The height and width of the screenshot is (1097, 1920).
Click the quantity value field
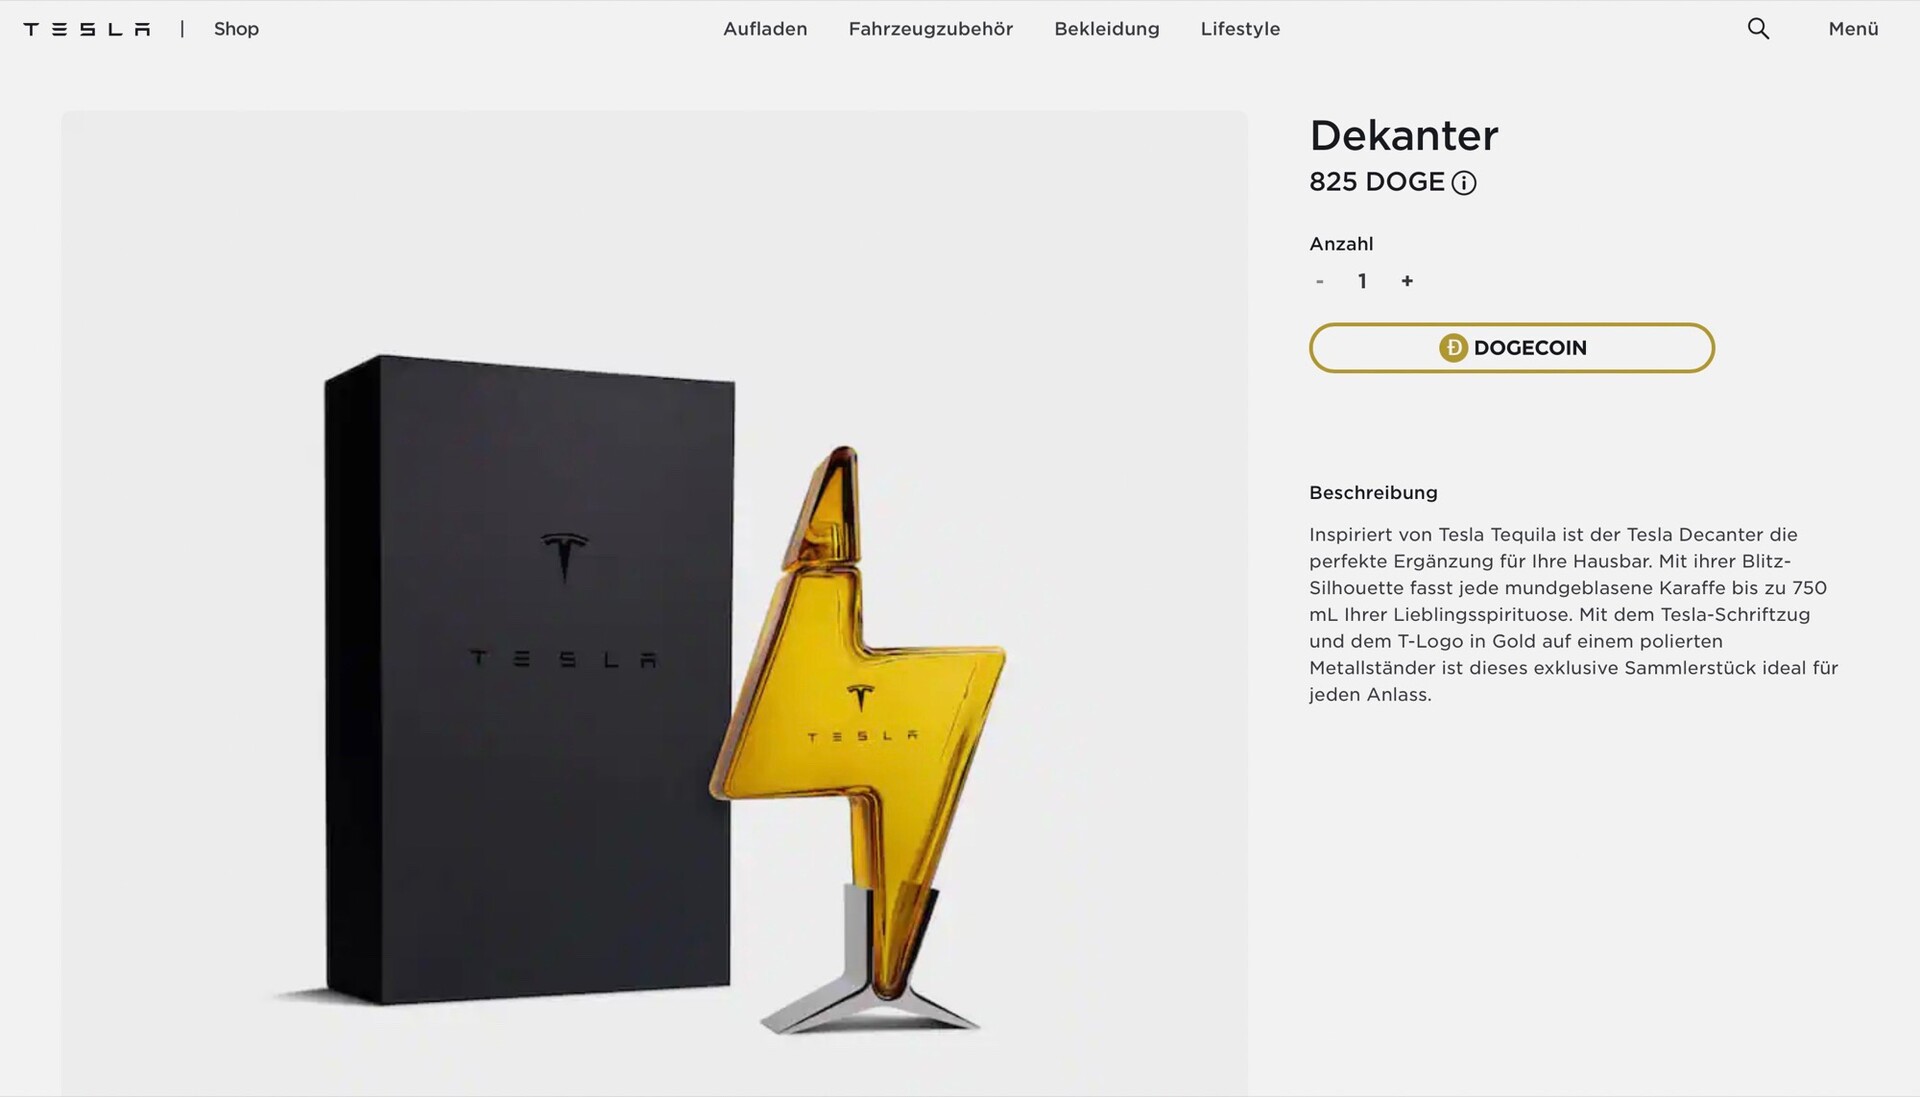pyautogui.click(x=1362, y=281)
